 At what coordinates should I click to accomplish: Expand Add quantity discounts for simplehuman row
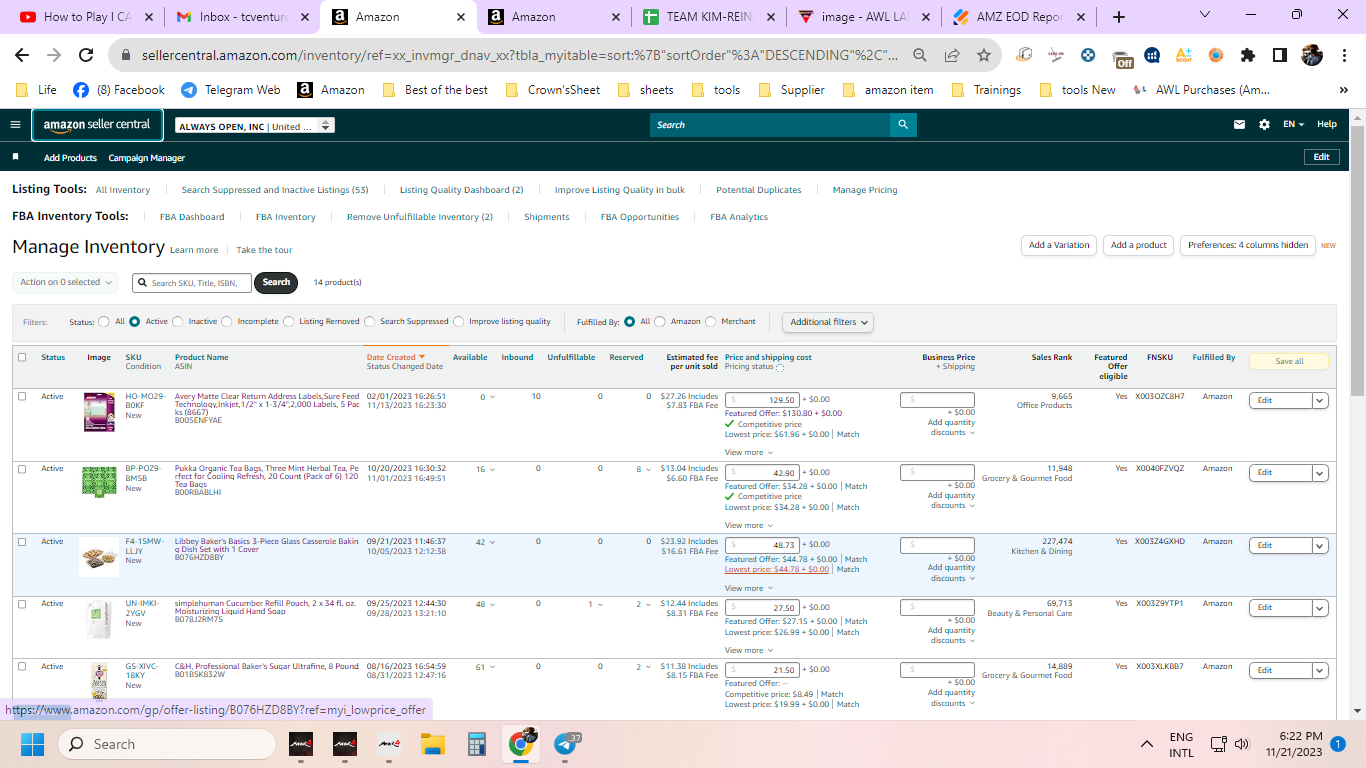tap(950, 635)
